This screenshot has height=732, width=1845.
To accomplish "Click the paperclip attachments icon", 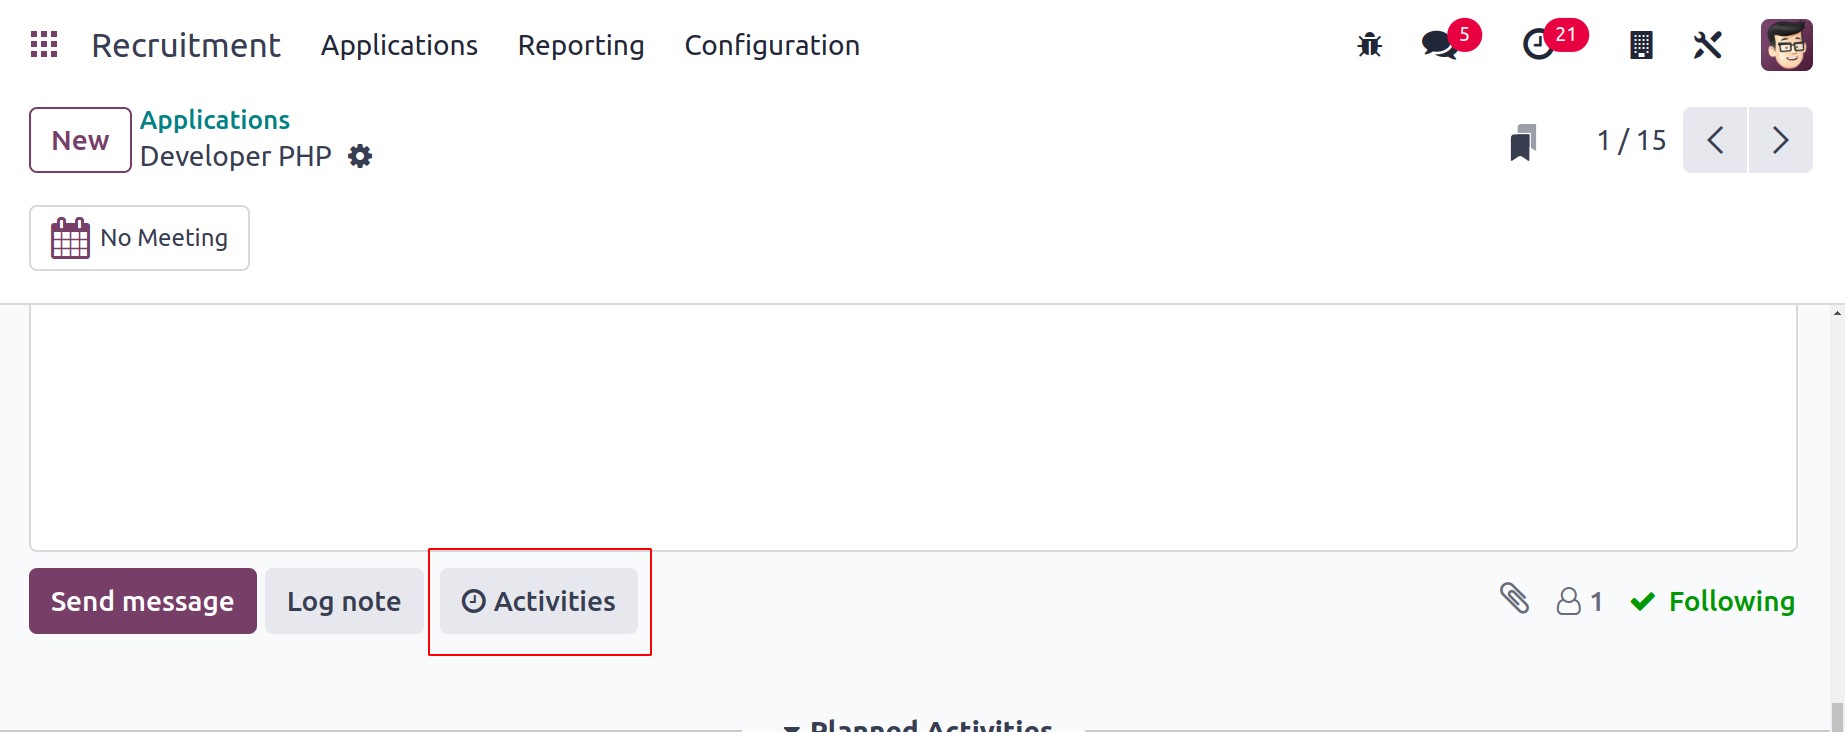I will (1515, 599).
